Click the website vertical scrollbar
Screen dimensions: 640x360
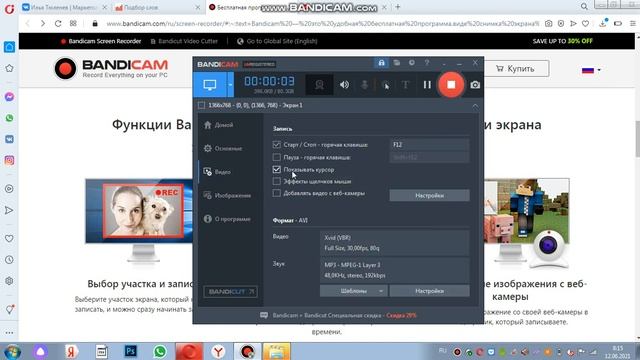coord(638,139)
